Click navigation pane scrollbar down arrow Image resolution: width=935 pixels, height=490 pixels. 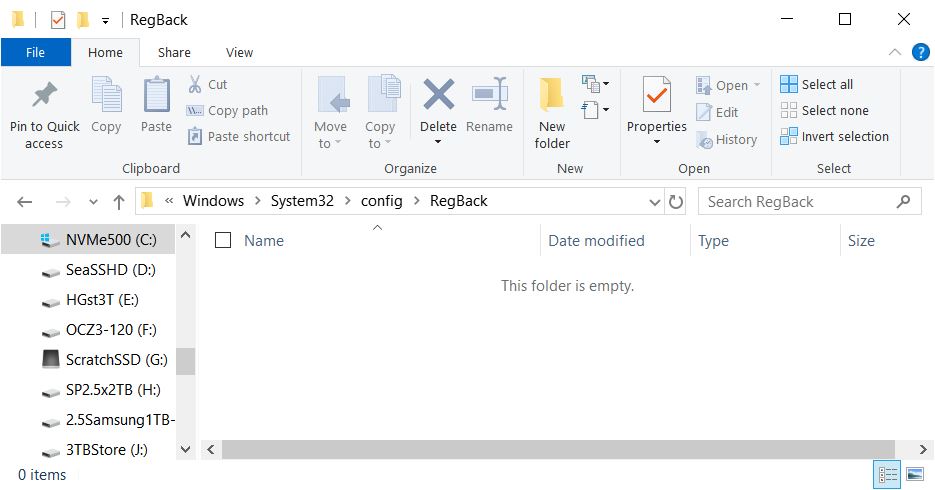pos(185,449)
